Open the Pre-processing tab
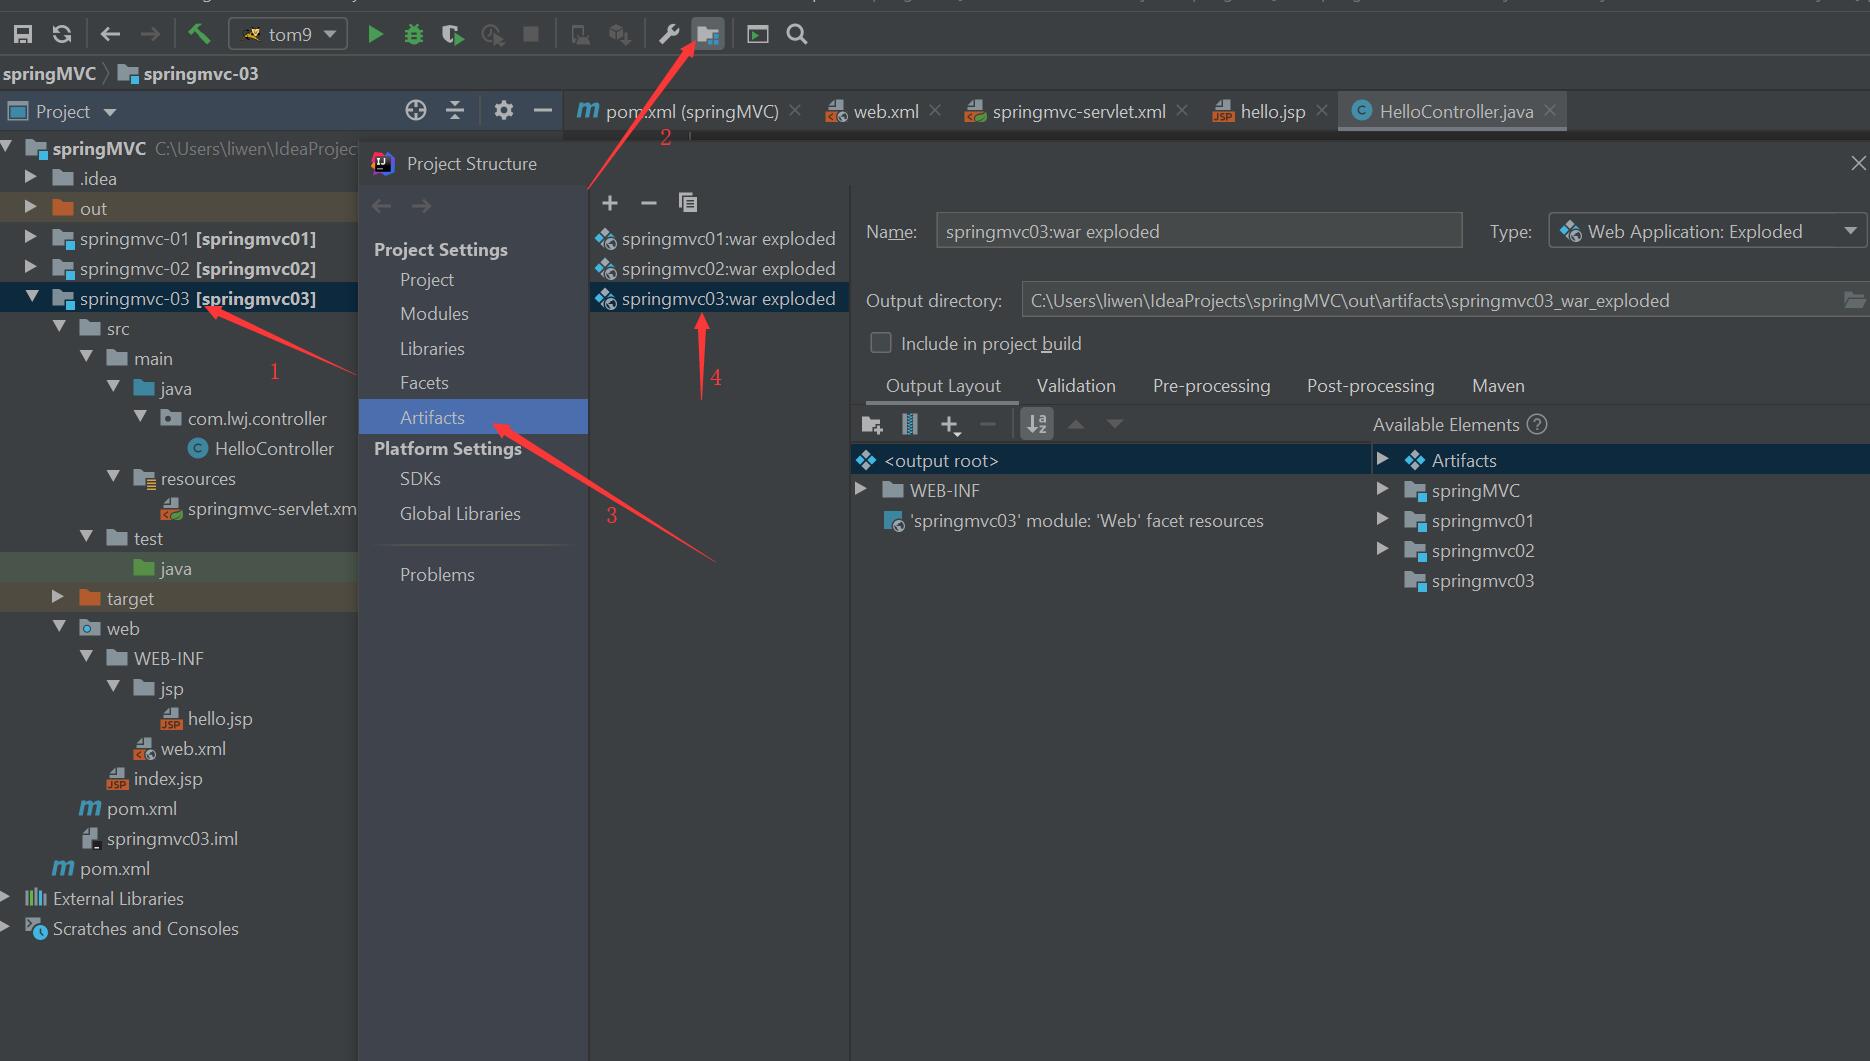The height and width of the screenshot is (1061, 1870). click(1211, 386)
